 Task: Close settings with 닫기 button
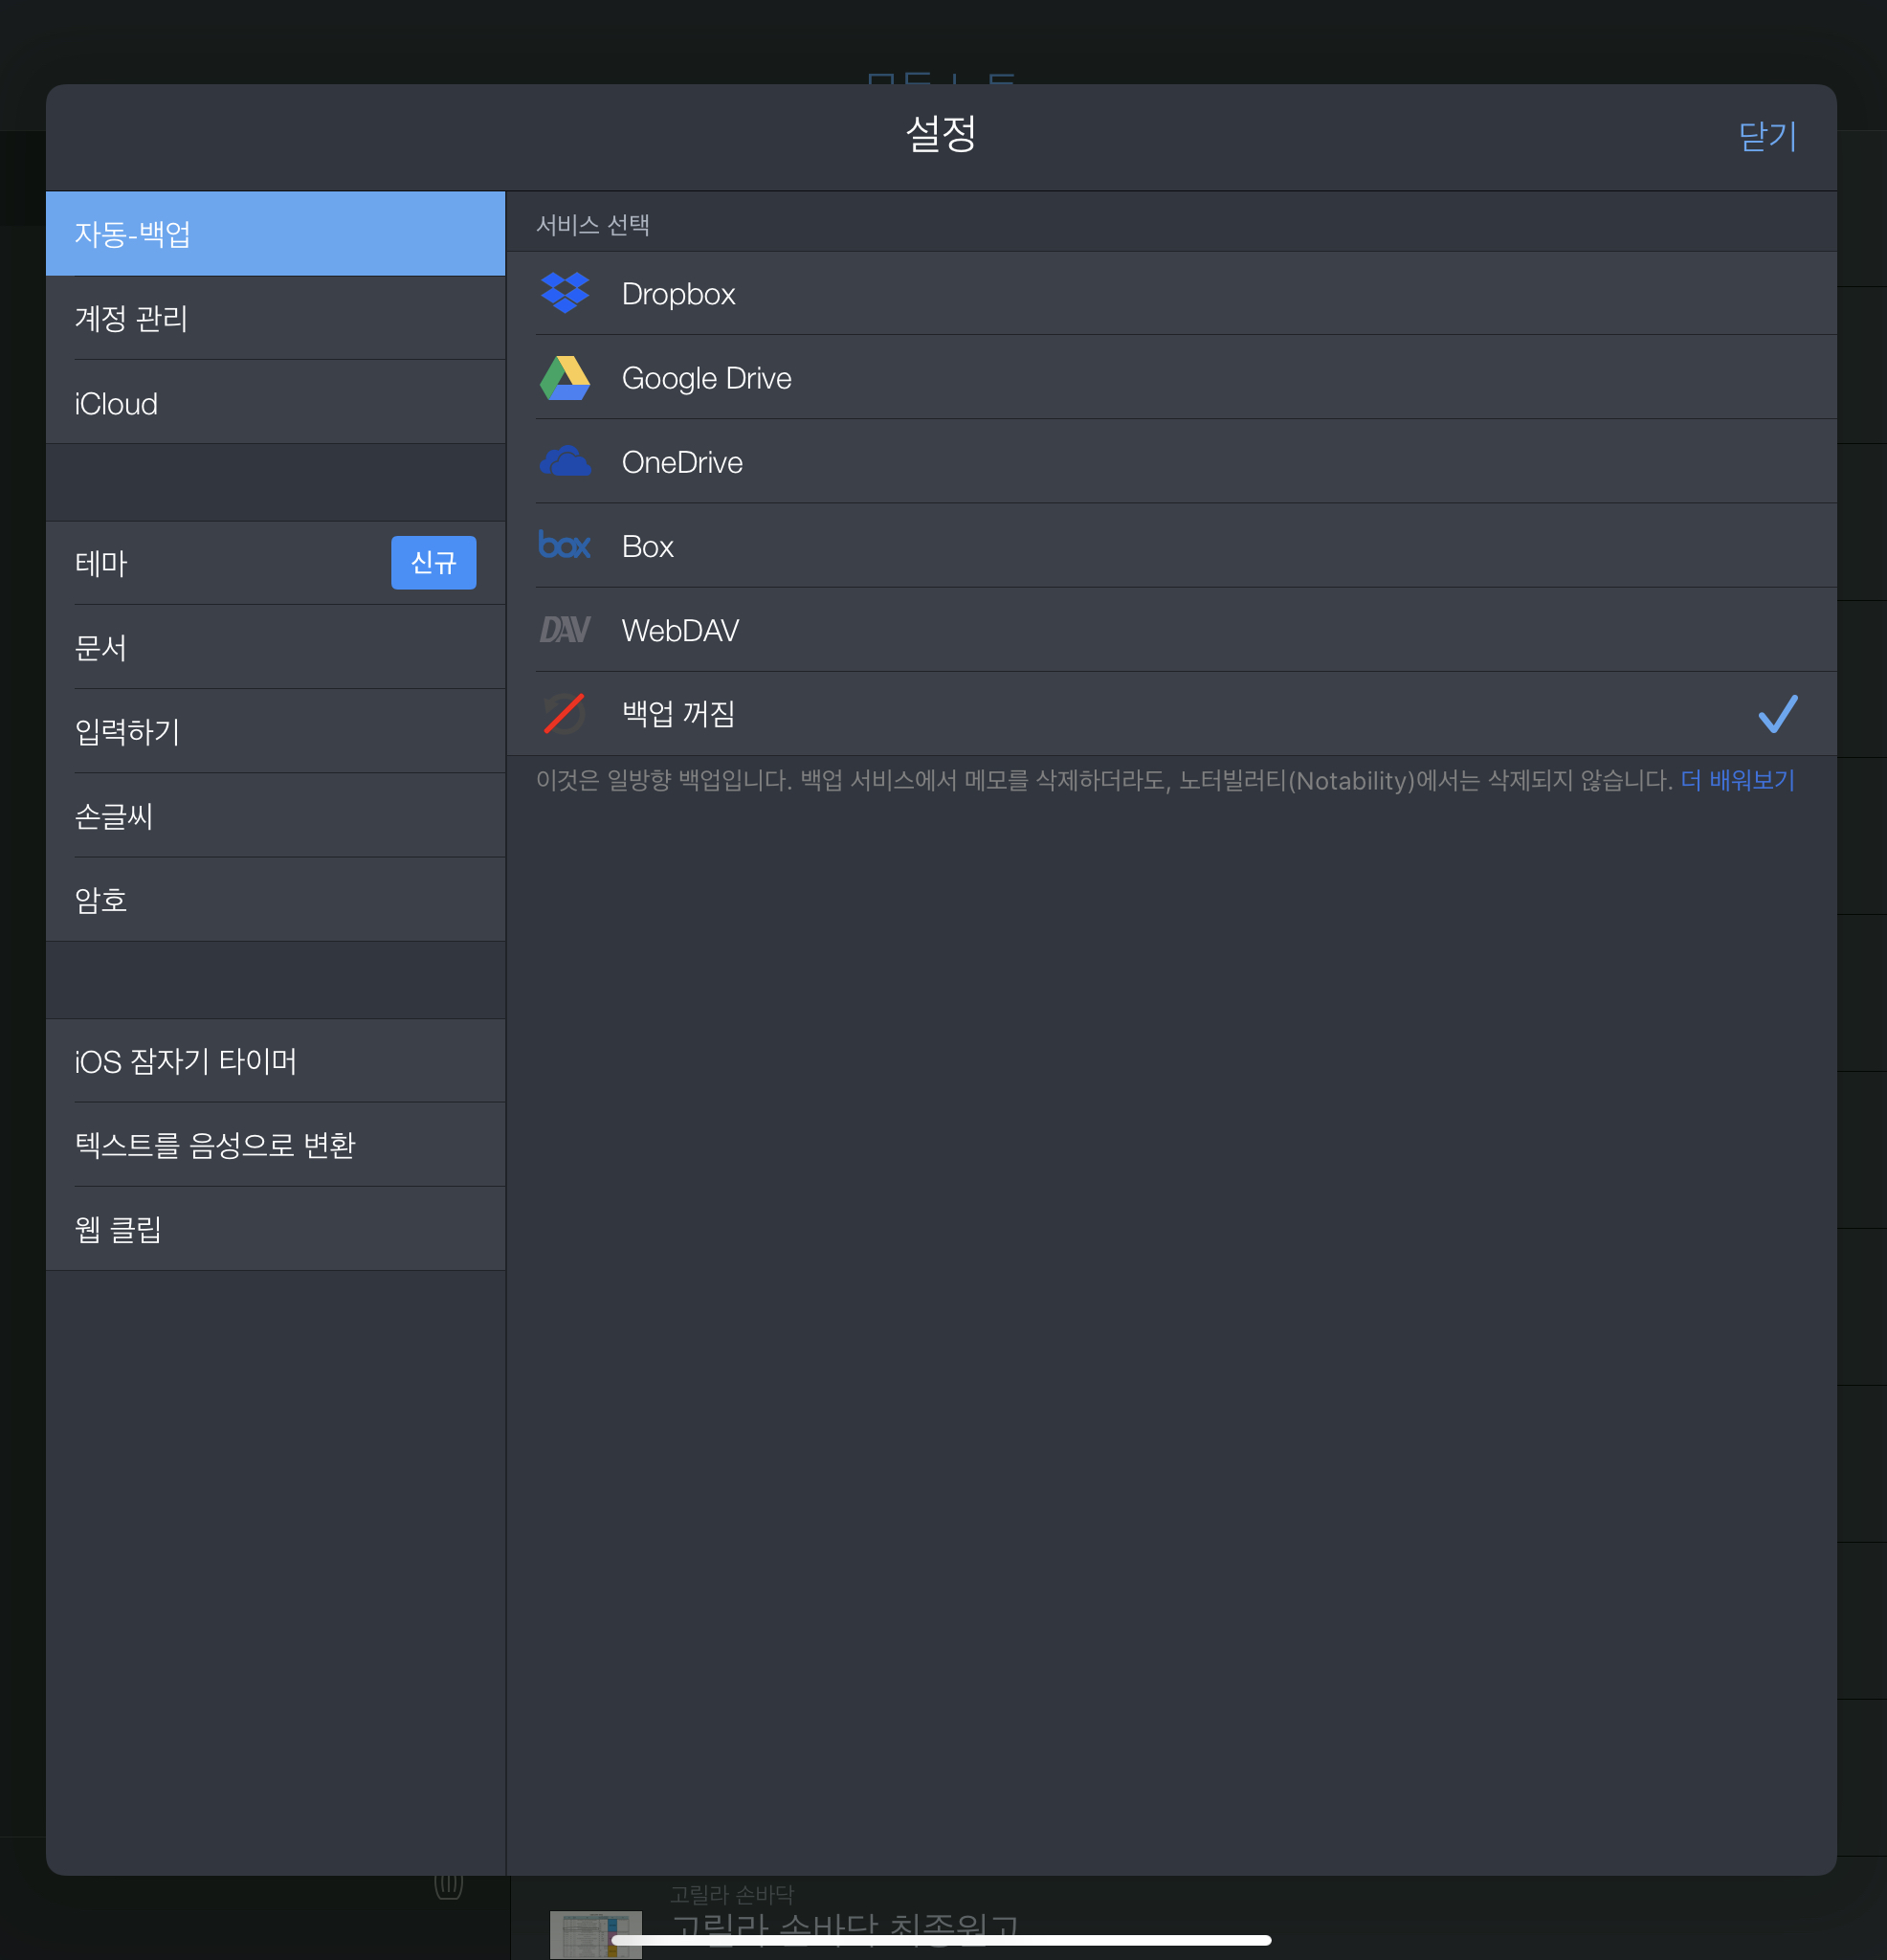1767,136
